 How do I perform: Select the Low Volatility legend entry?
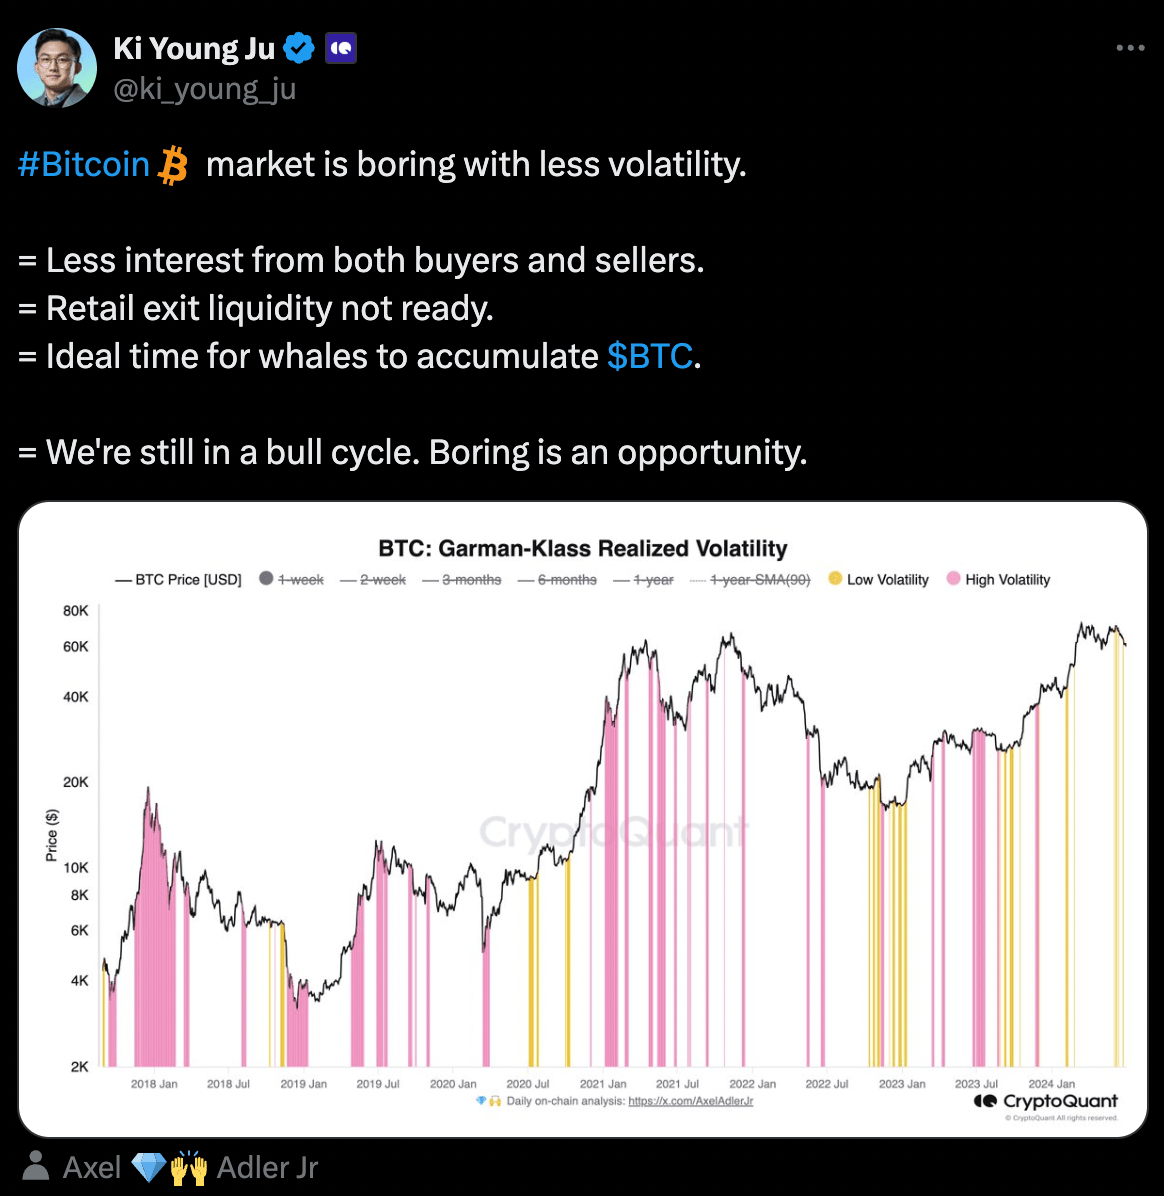(889, 579)
